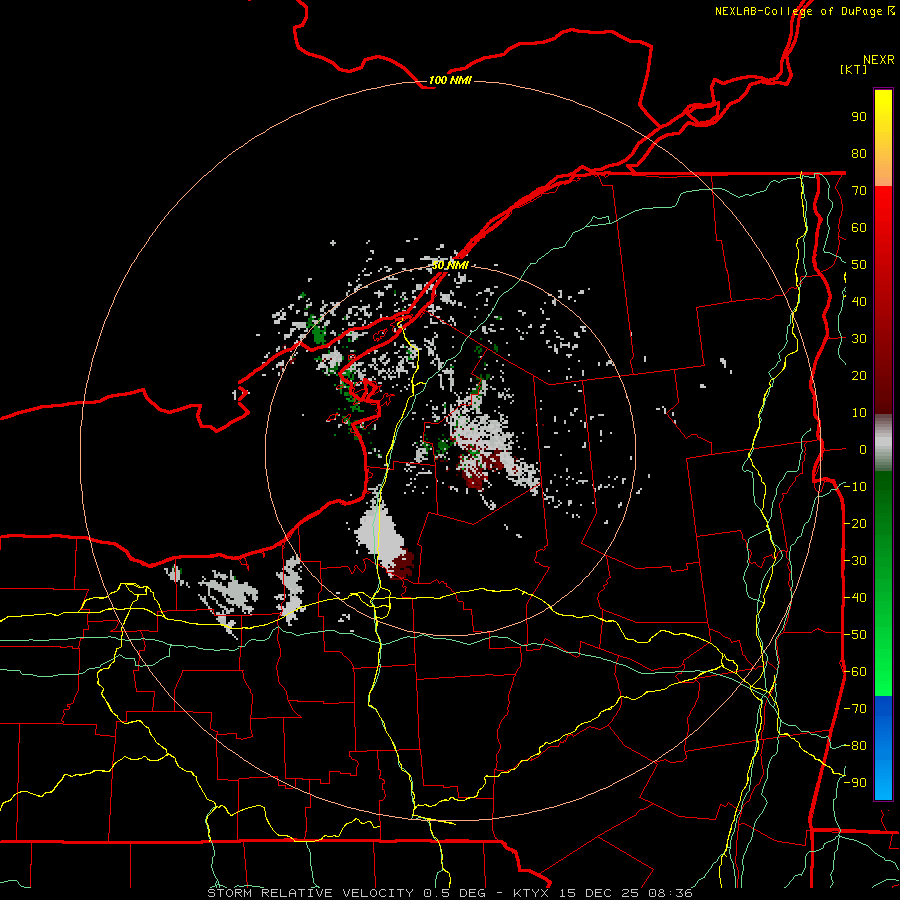Screen dimensions: 900x900
Task: Click the 90 value on the velocity scale
Action: pos(859,117)
